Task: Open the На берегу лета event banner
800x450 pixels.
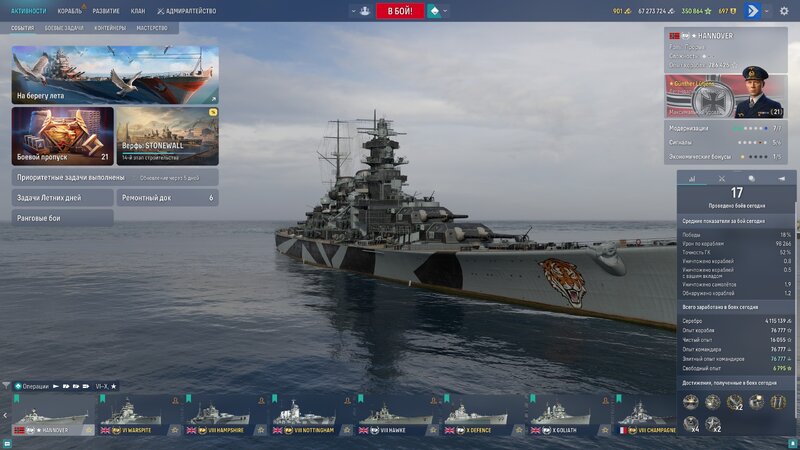Action: click(115, 75)
